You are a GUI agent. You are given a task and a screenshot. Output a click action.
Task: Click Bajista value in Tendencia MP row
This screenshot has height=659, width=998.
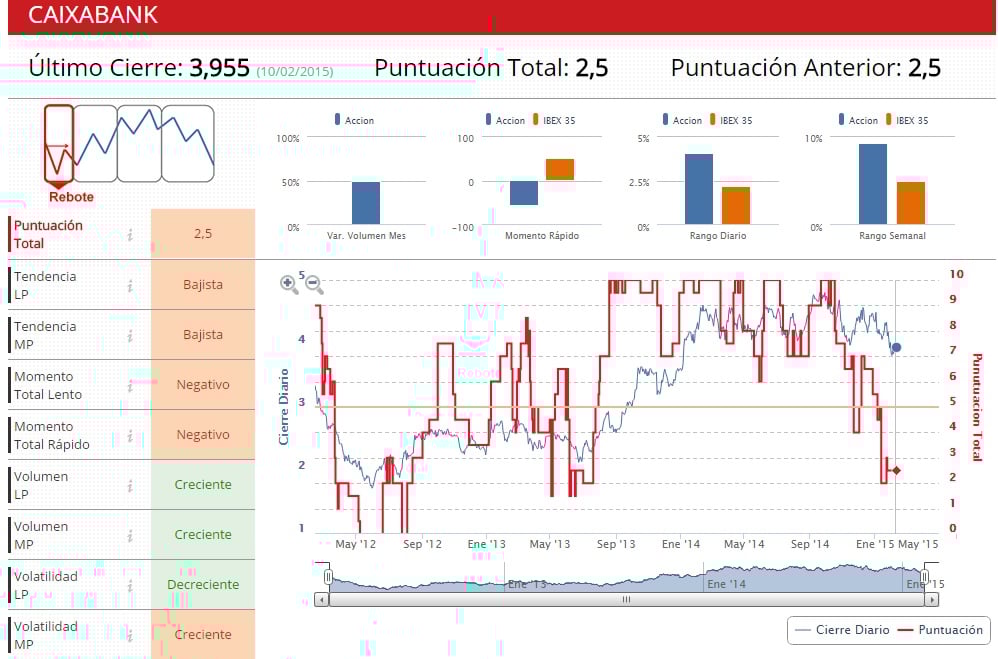click(203, 334)
